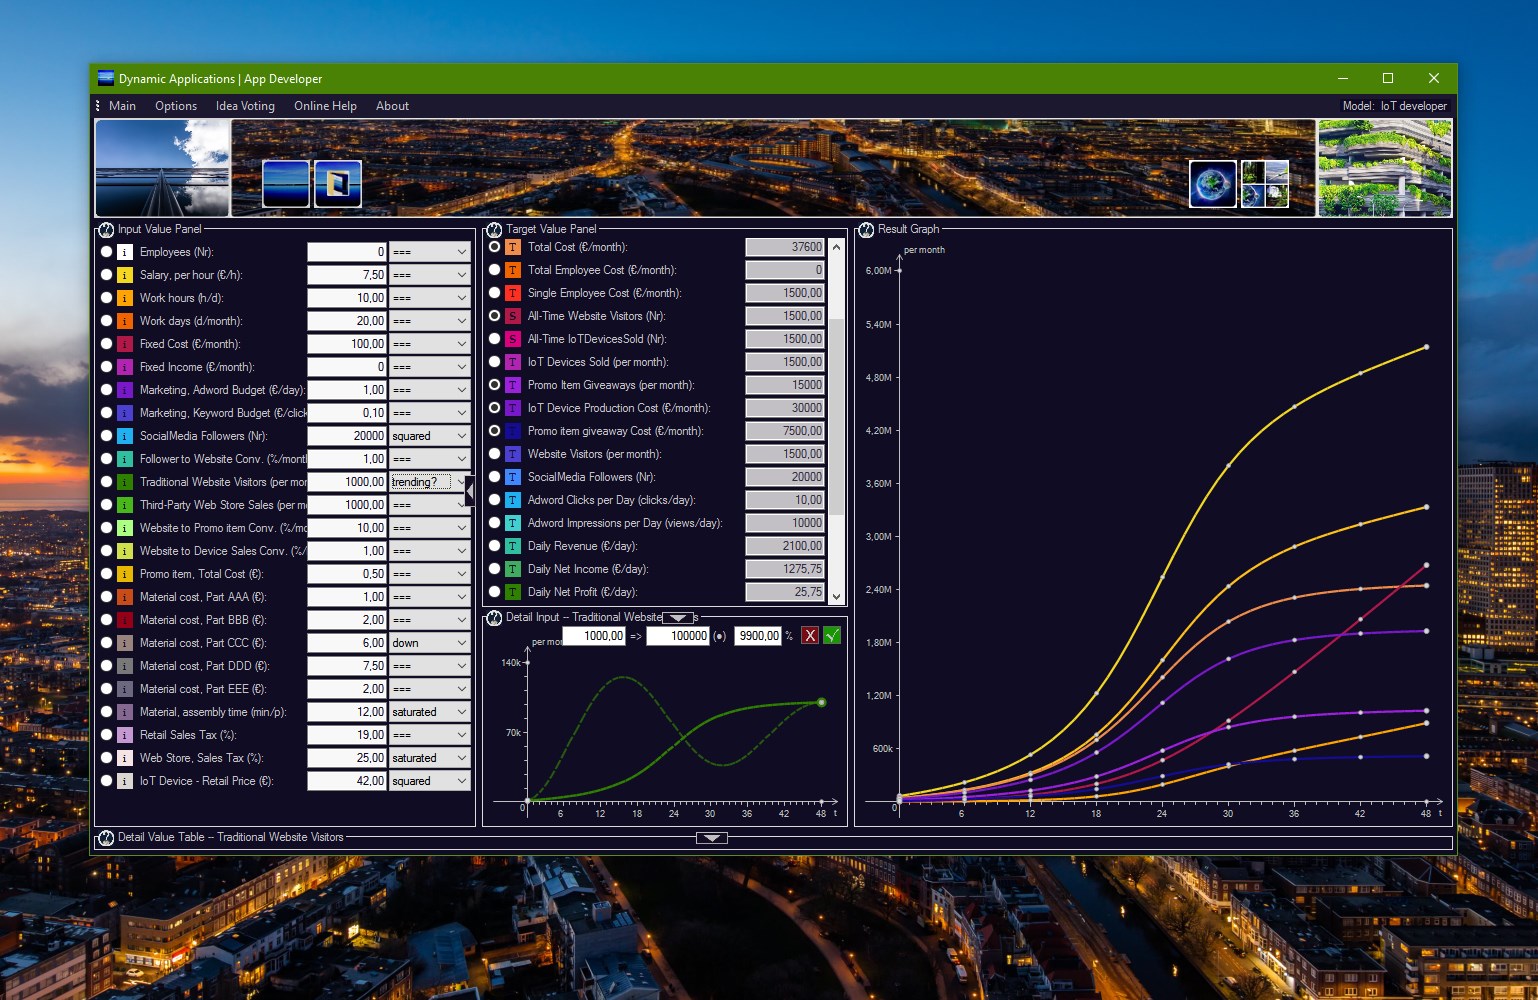
Task: Open the 'trending?' dropdown for Traditional Website Visitors
Action: pos(429,482)
